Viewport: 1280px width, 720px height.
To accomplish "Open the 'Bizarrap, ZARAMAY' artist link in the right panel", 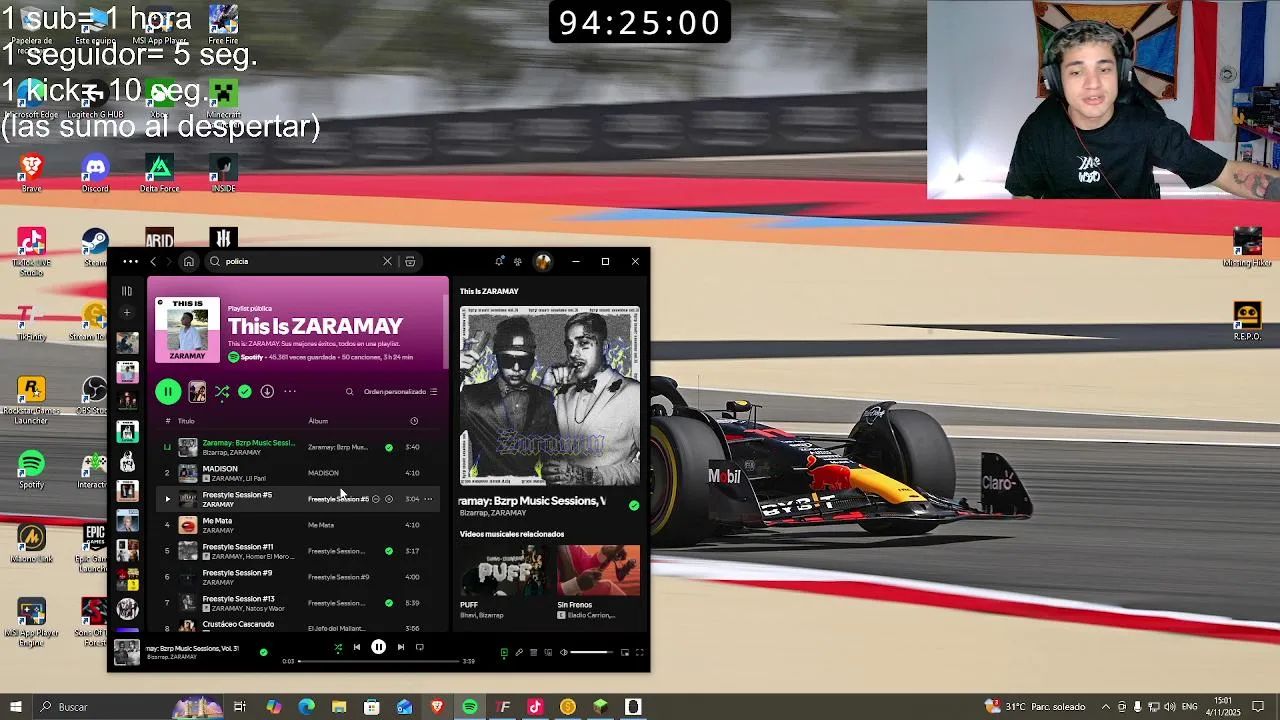I will [493, 513].
